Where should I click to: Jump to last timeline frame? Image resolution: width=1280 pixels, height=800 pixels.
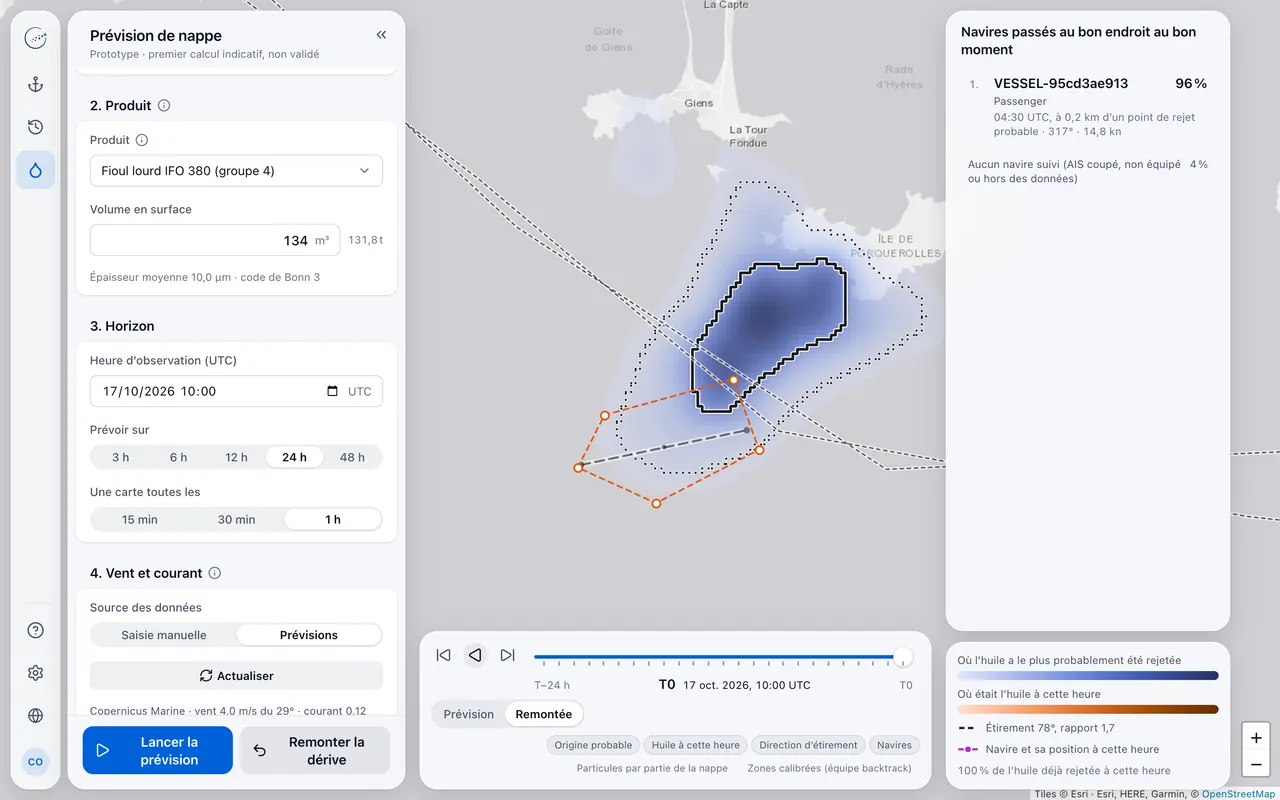point(507,655)
